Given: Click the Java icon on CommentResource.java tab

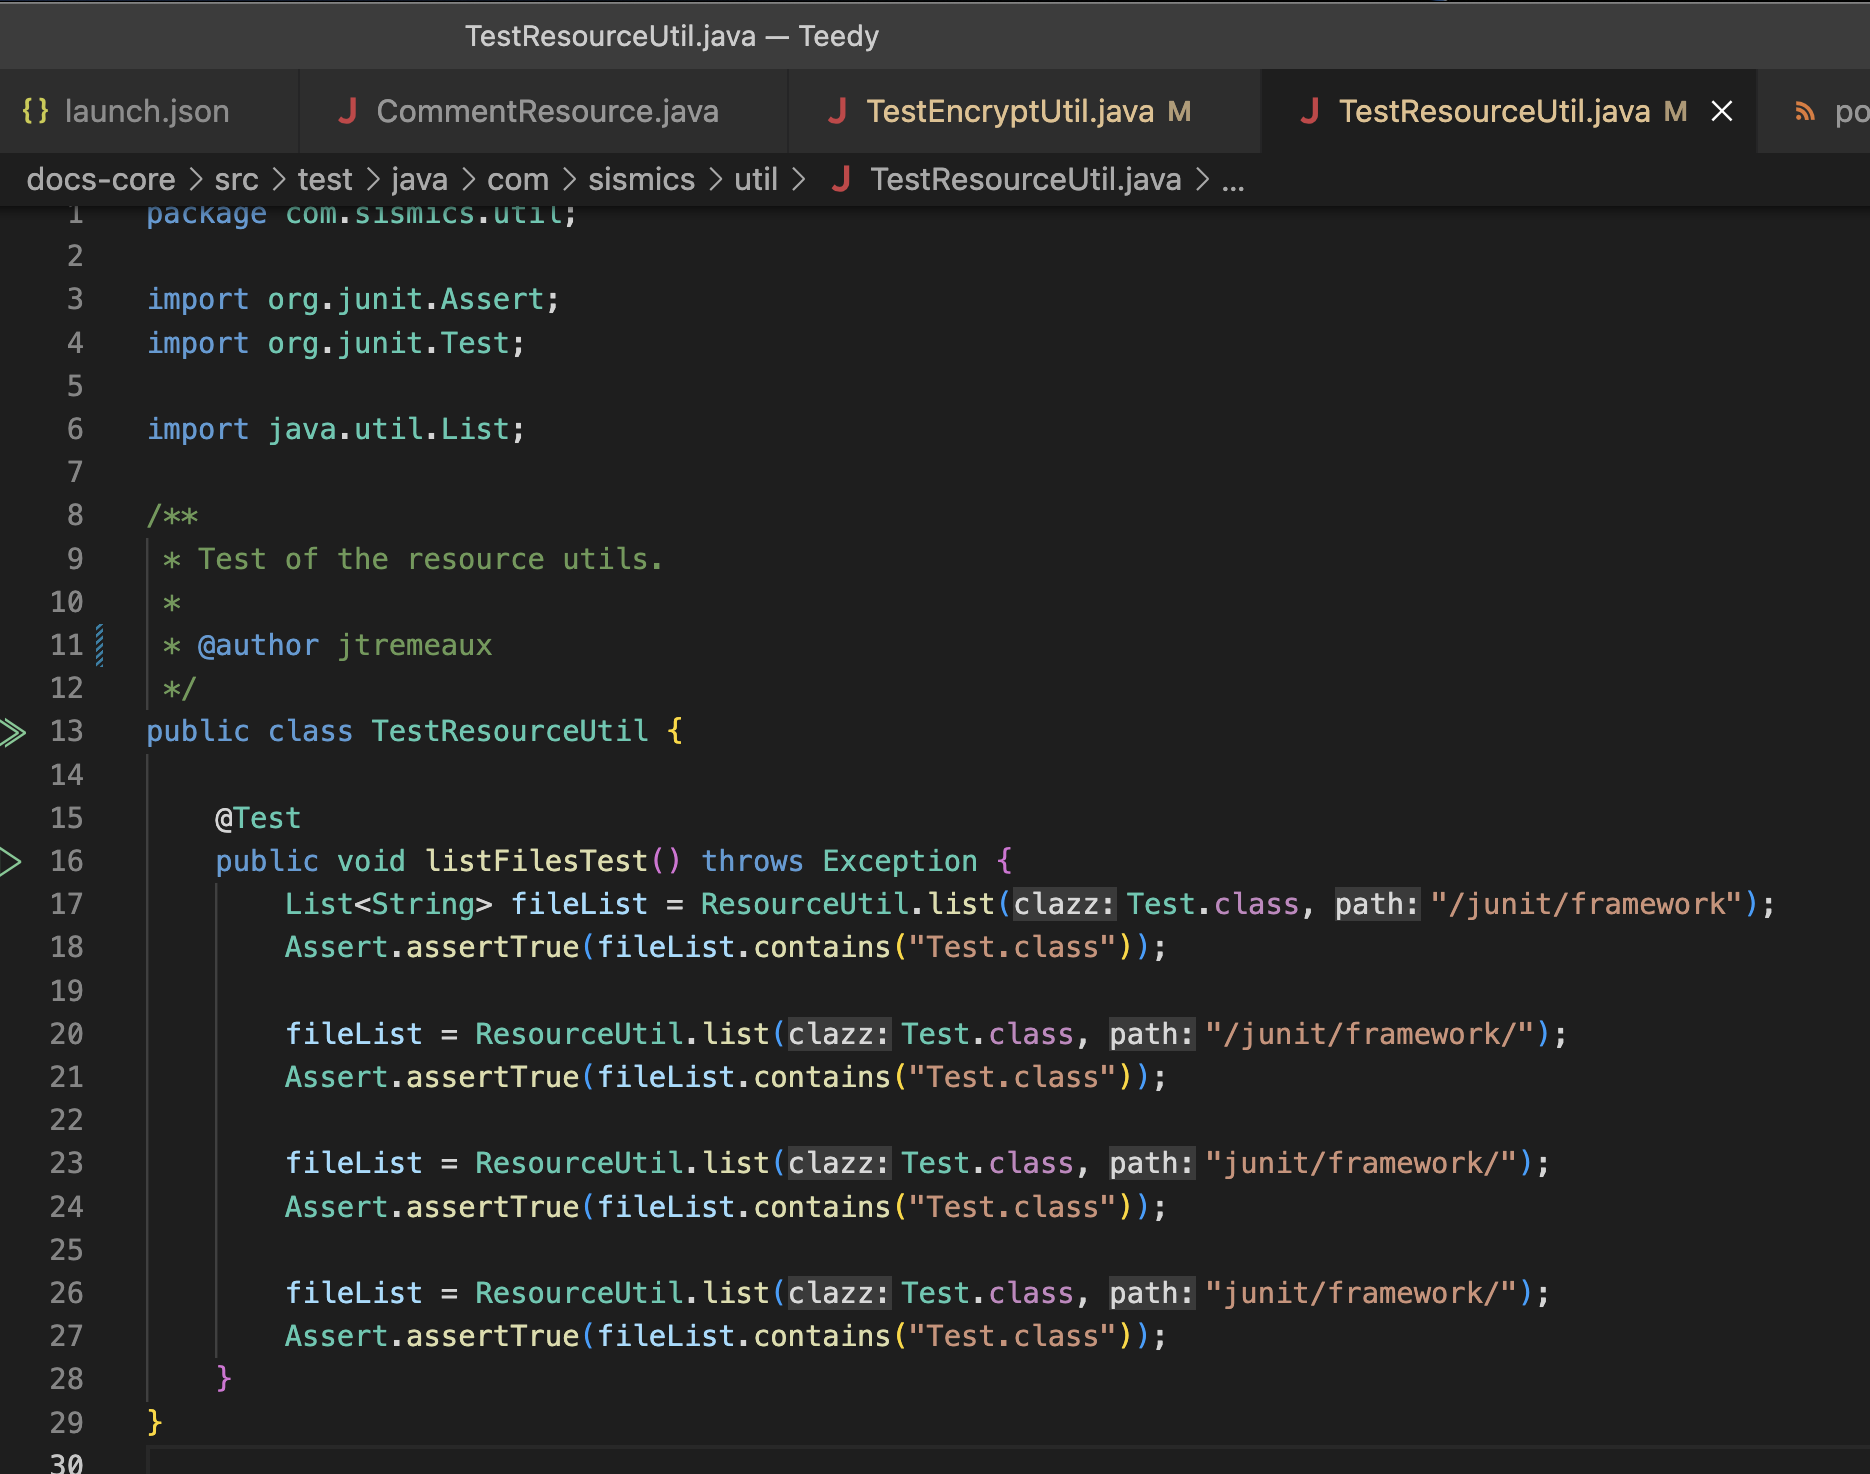Looking at the screenshot, I should coord(347,111).
